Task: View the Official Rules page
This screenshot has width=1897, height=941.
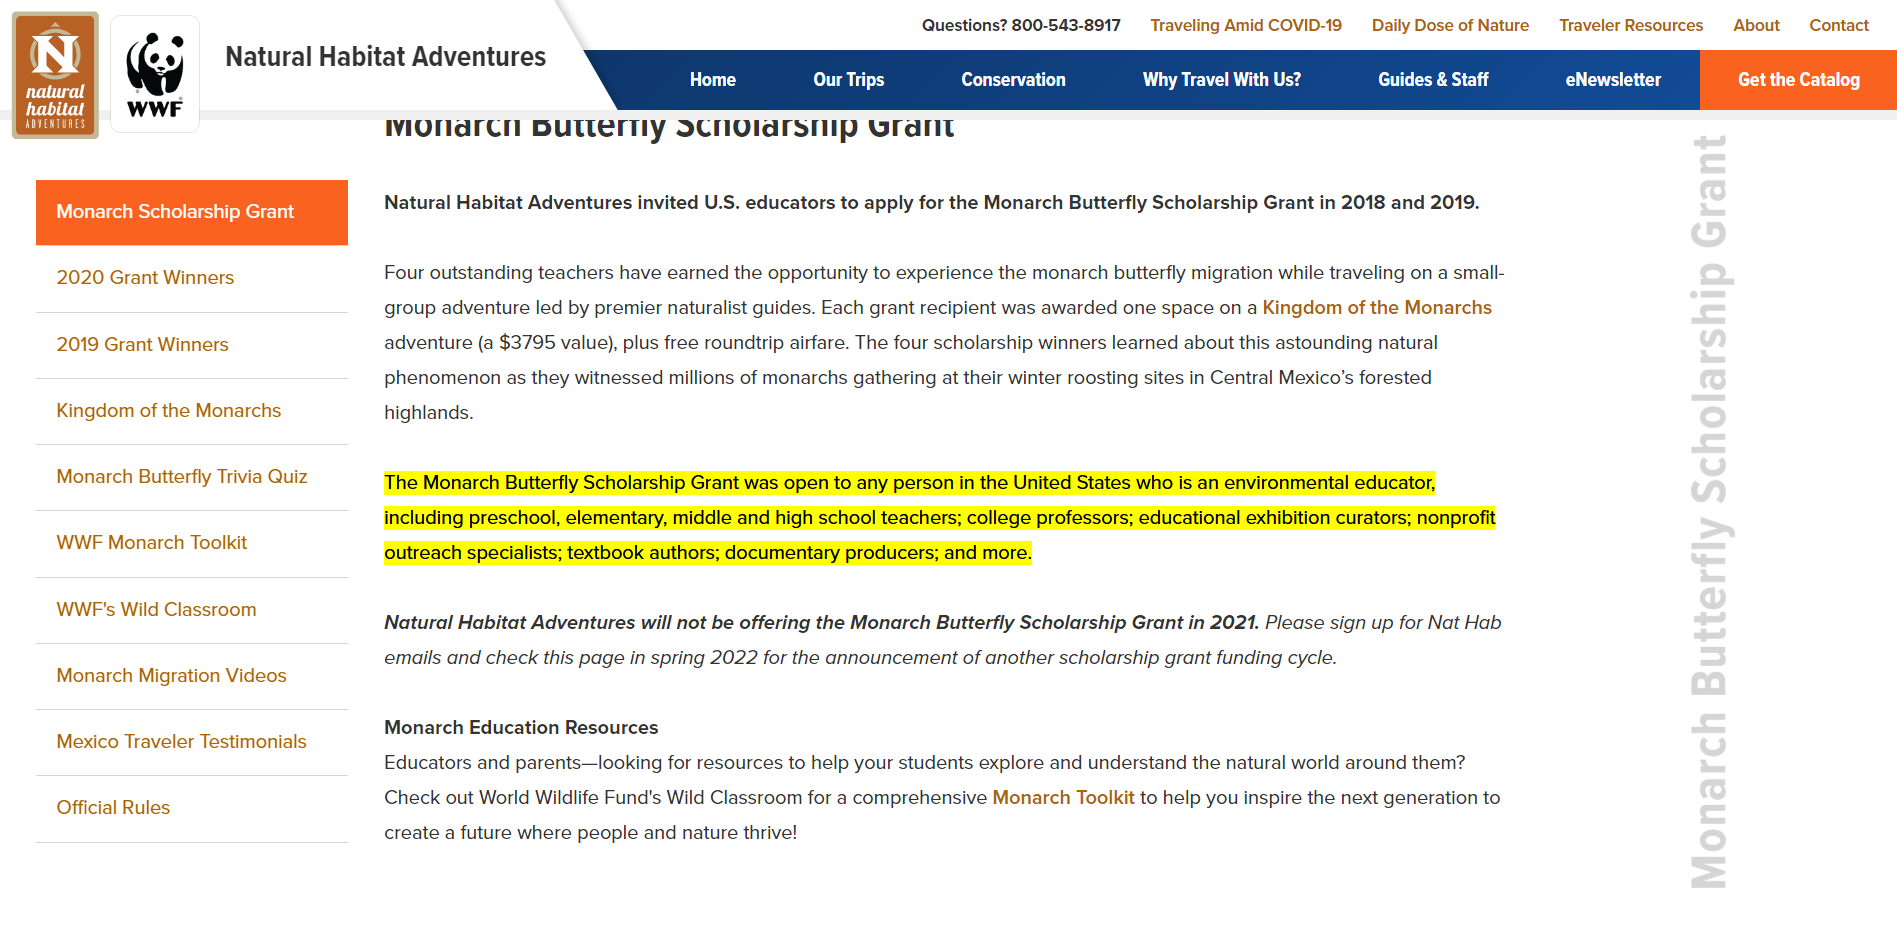Action: coord(113,808)
